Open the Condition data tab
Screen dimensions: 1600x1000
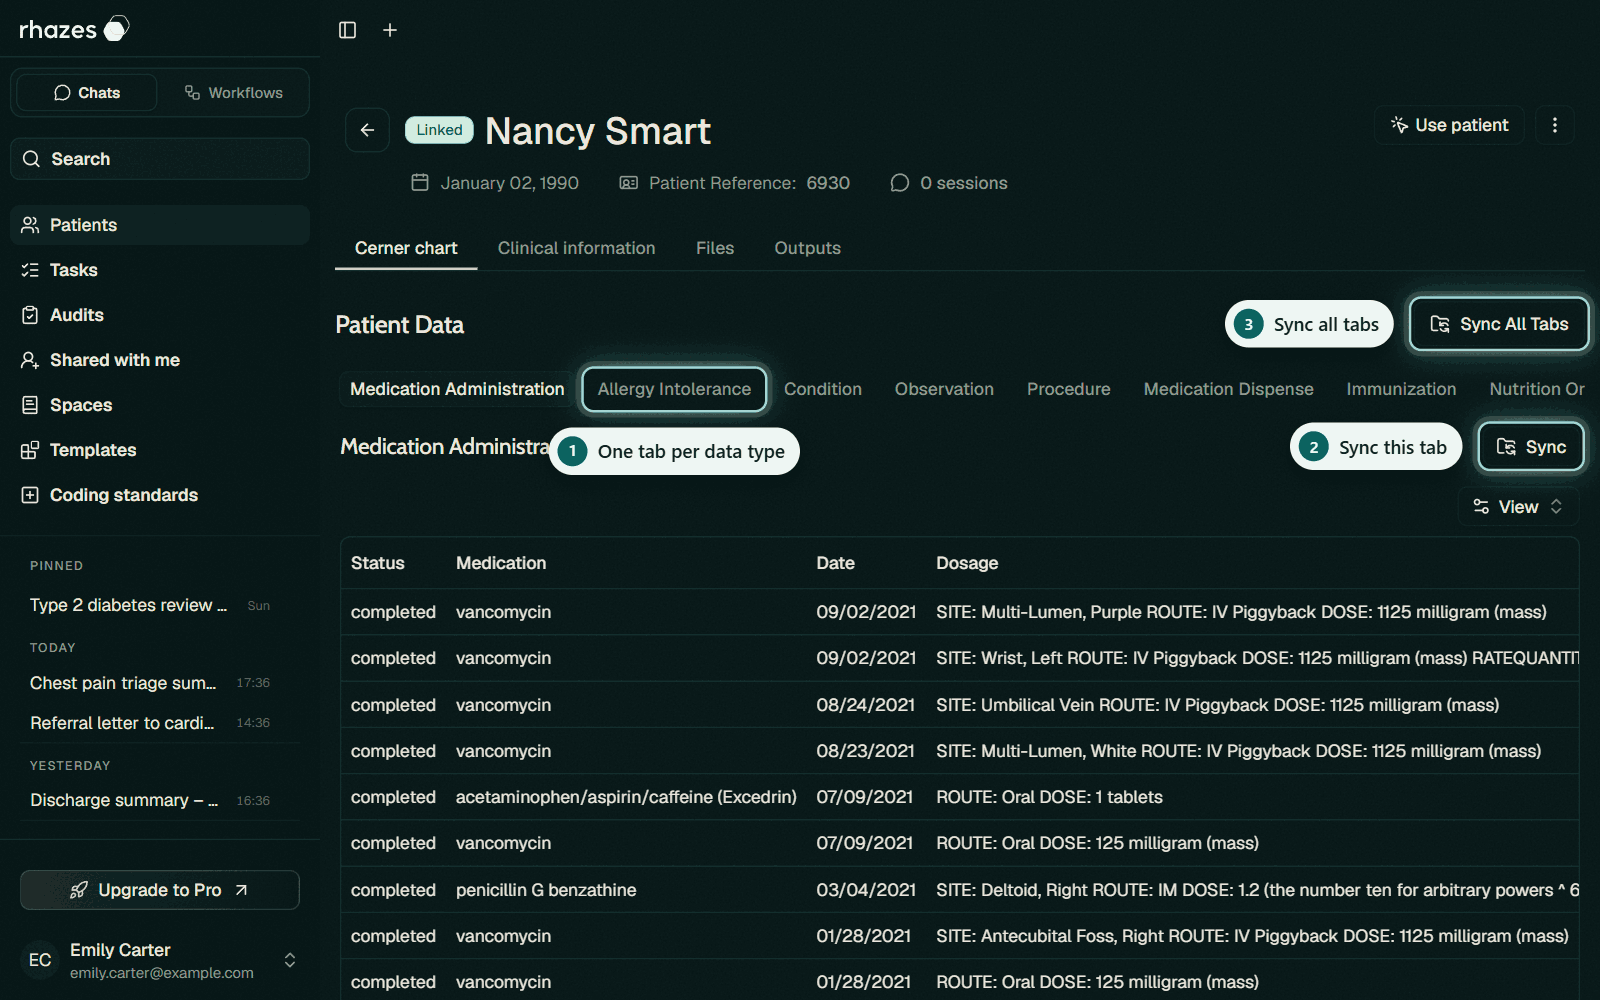click(823, 389)
